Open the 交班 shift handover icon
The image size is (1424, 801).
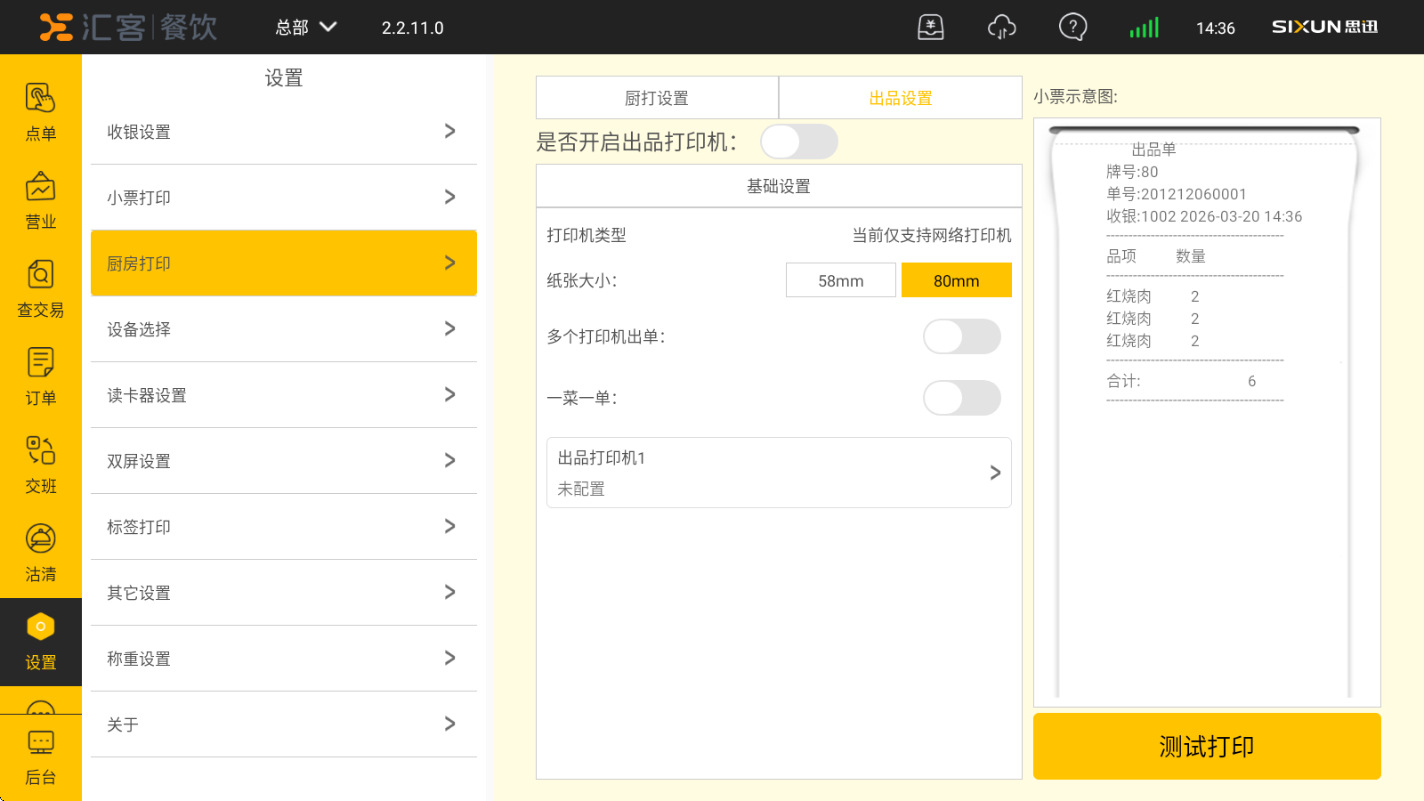(40, 451)
